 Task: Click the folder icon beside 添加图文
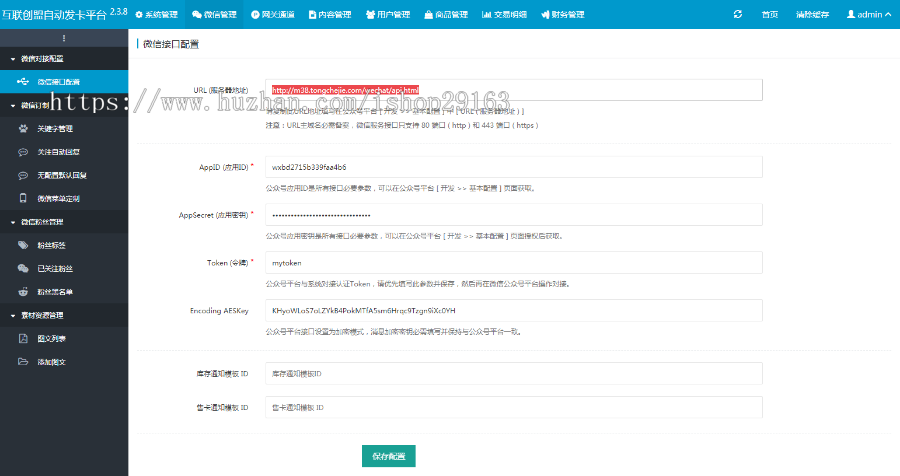[x=25, y=361]
